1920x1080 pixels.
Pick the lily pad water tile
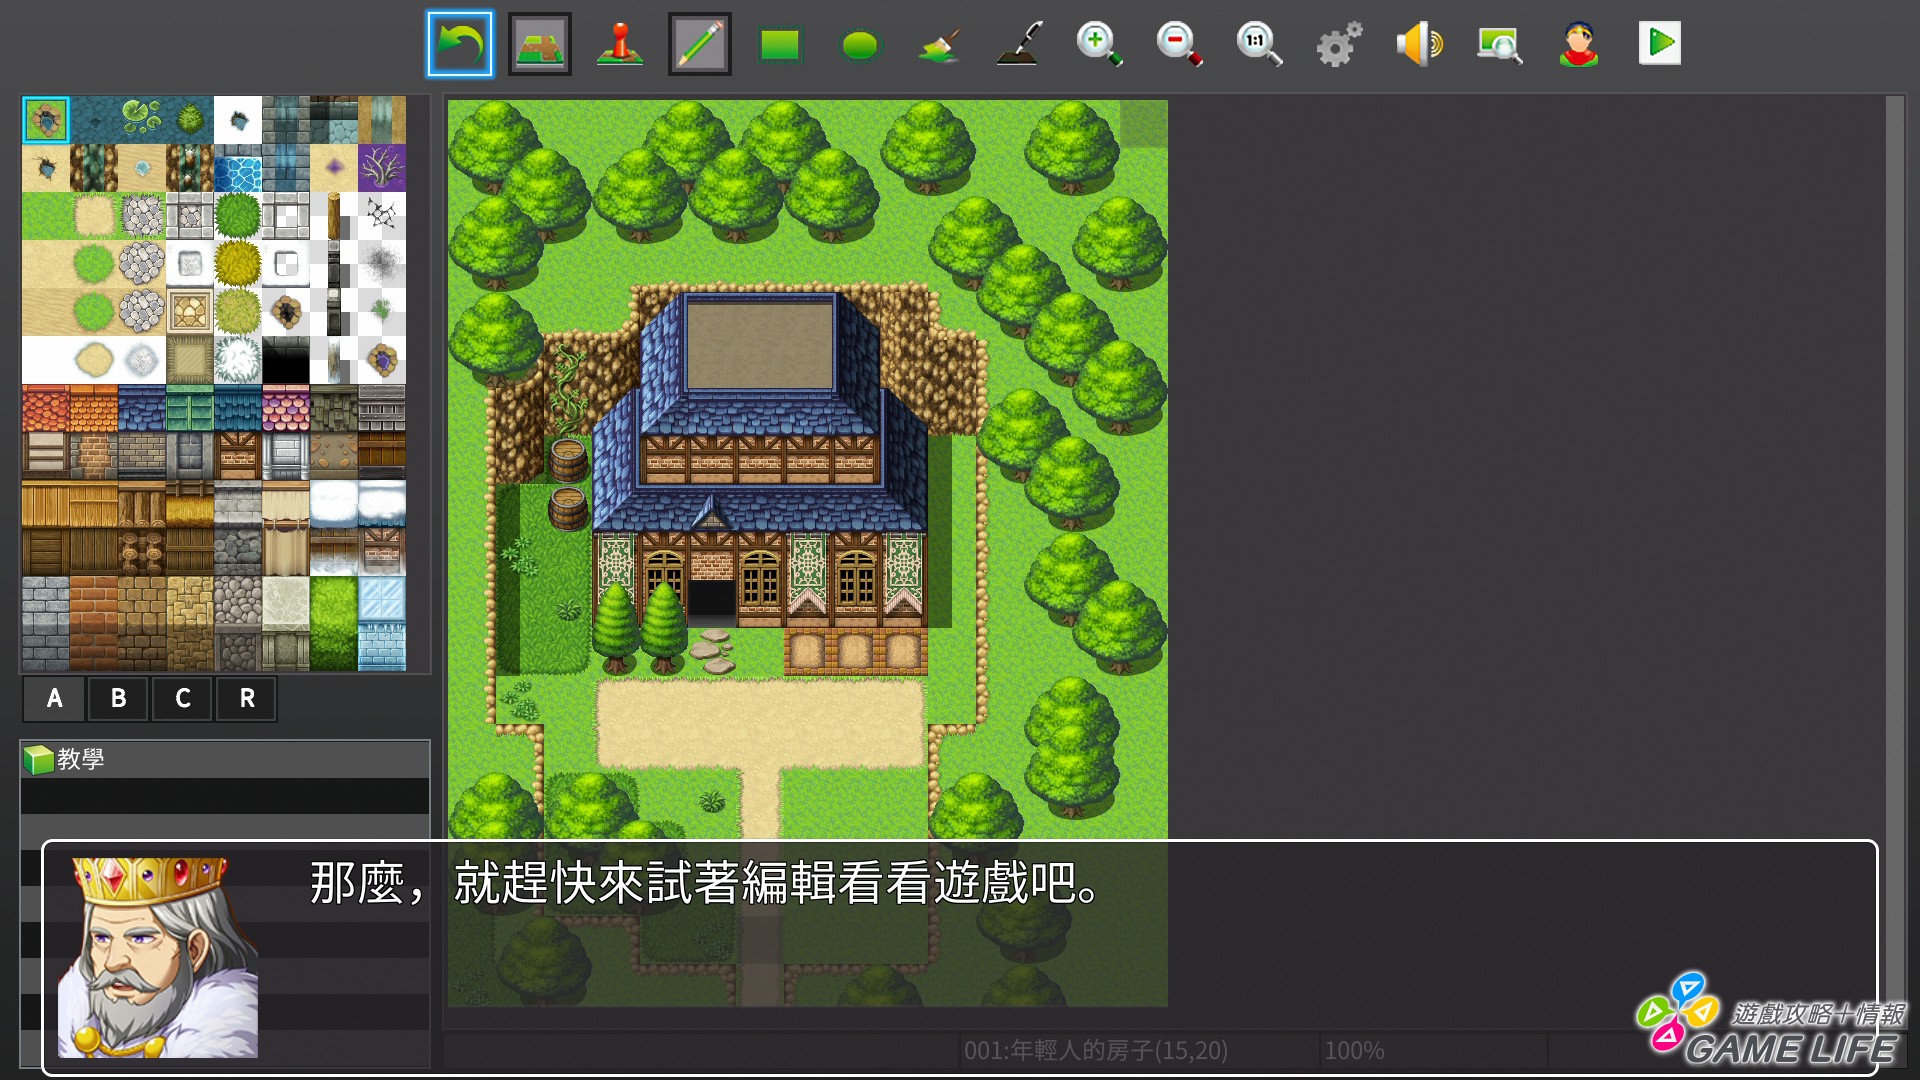(142, 120)
